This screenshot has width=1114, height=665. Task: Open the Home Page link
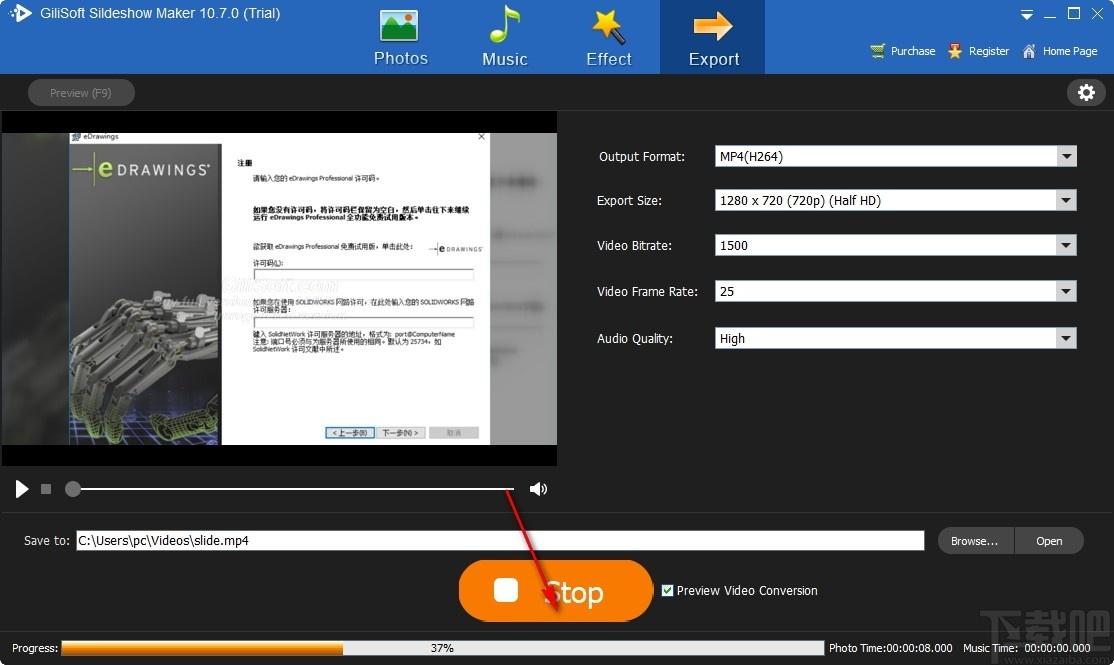(1059, 51)
